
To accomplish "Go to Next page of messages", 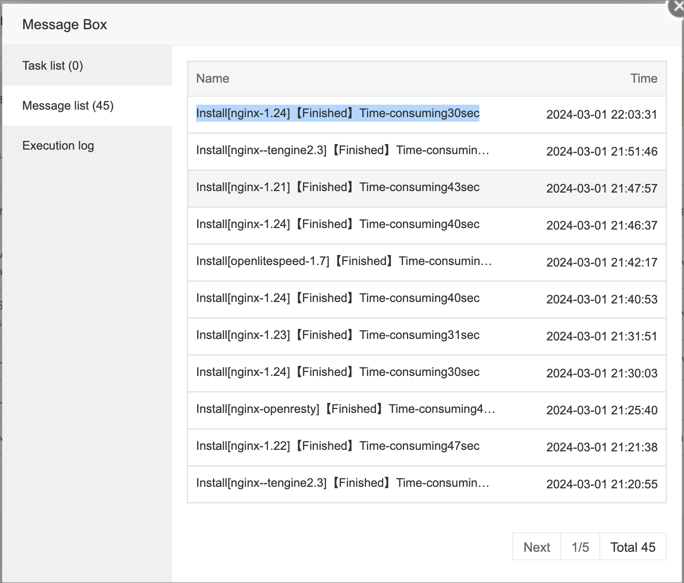I will point(536,547).
